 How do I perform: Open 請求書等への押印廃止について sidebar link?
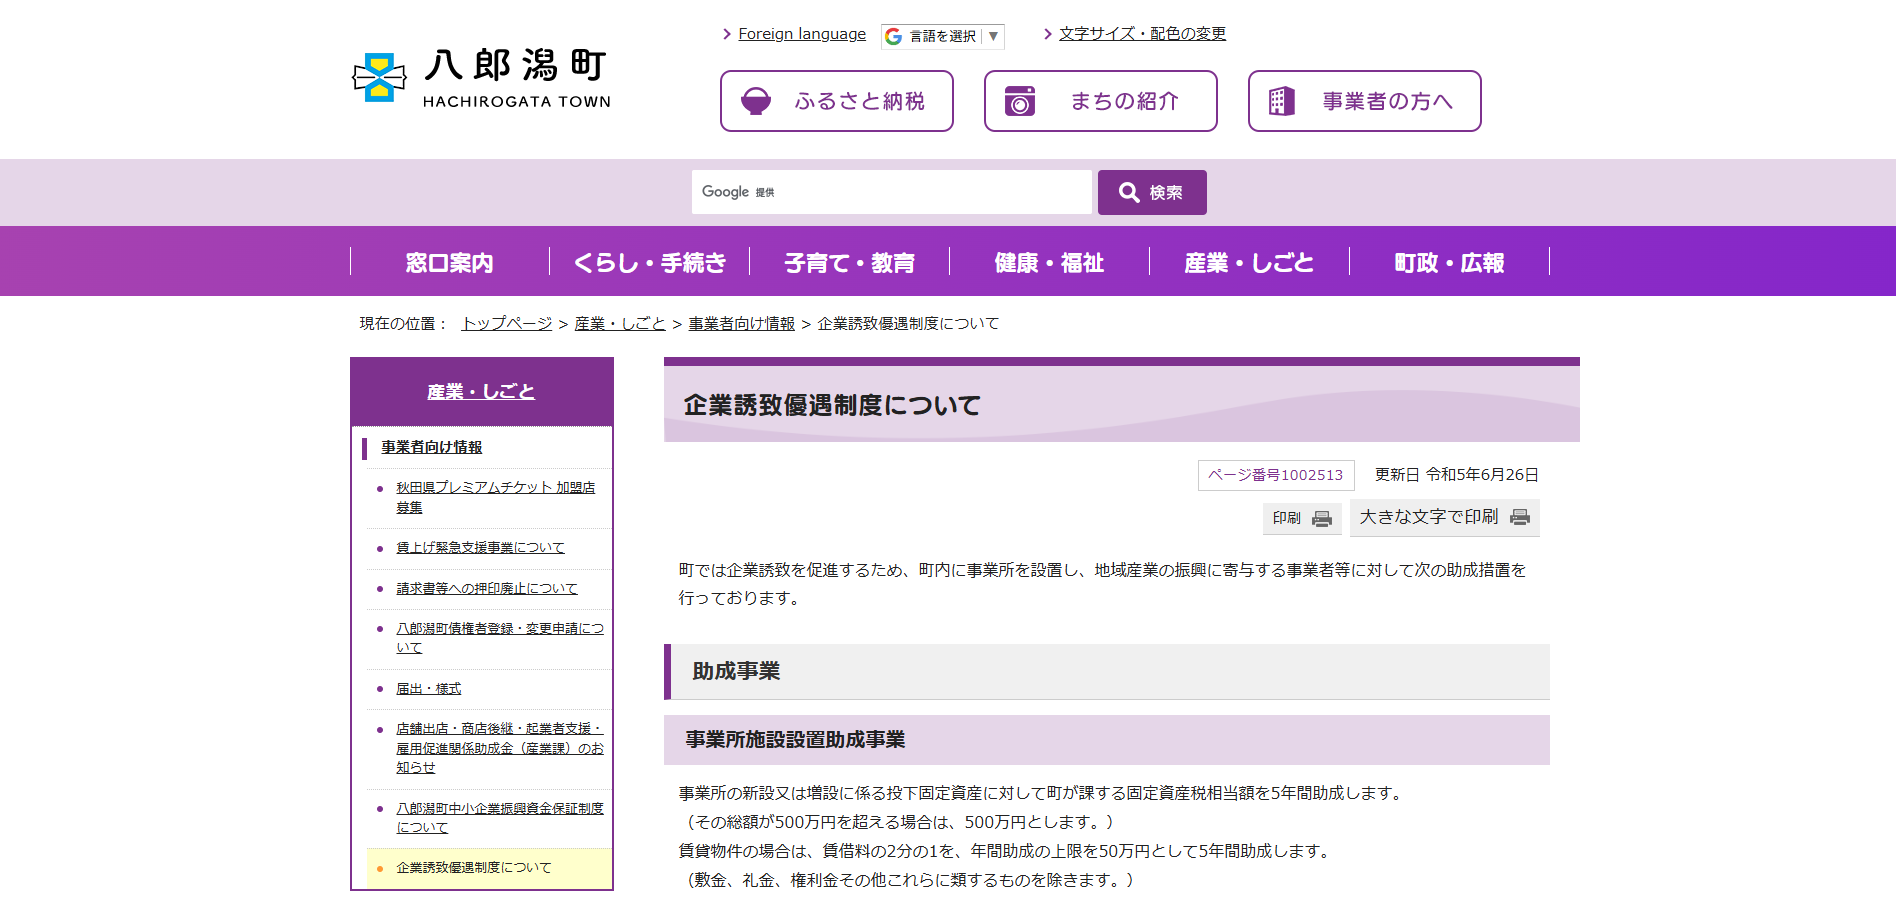(487, 589)
